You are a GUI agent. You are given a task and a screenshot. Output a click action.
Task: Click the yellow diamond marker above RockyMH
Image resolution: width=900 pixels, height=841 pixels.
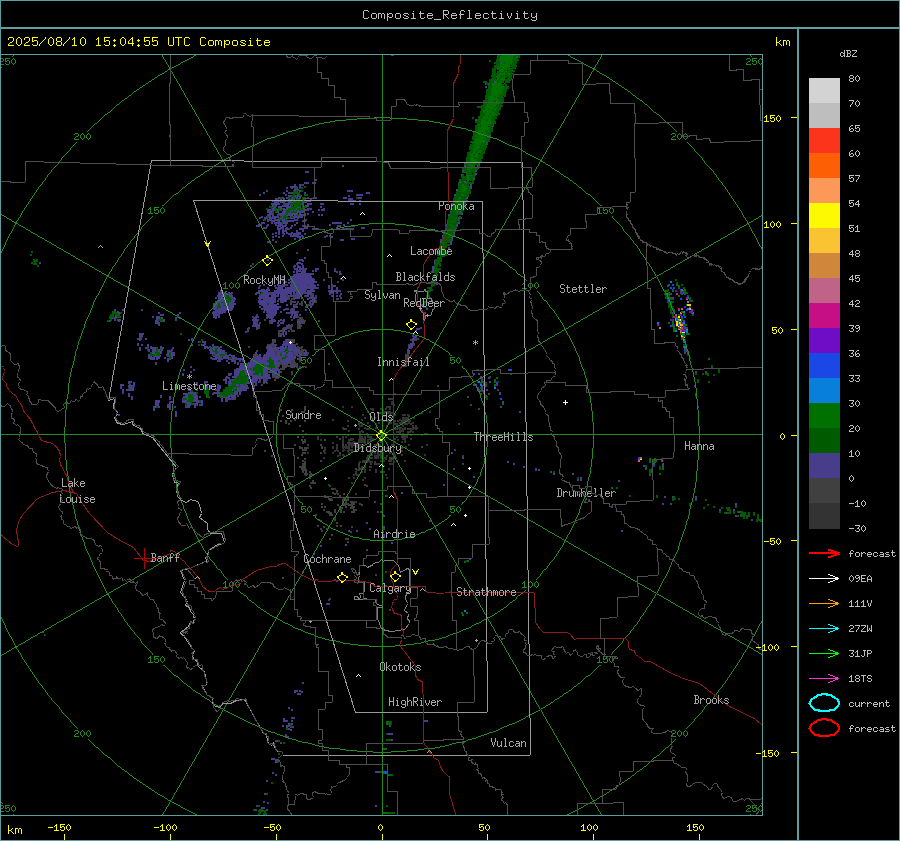click(267, 261)
